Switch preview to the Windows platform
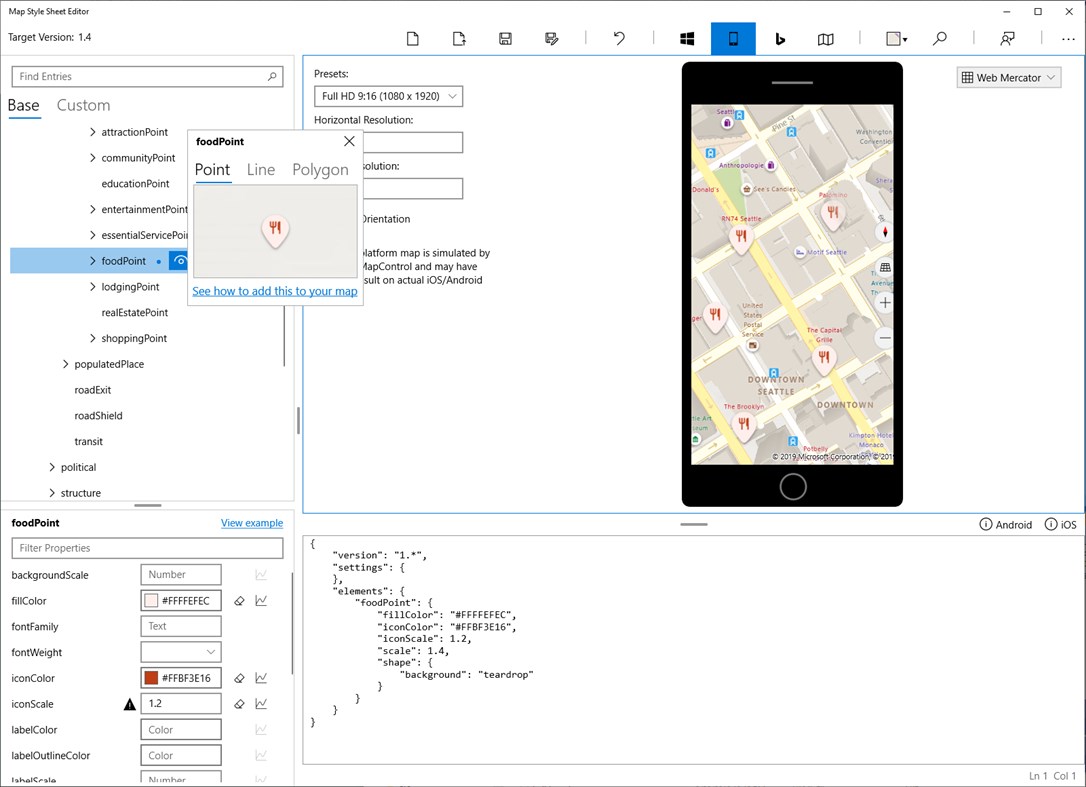 (x=687, y=39)
